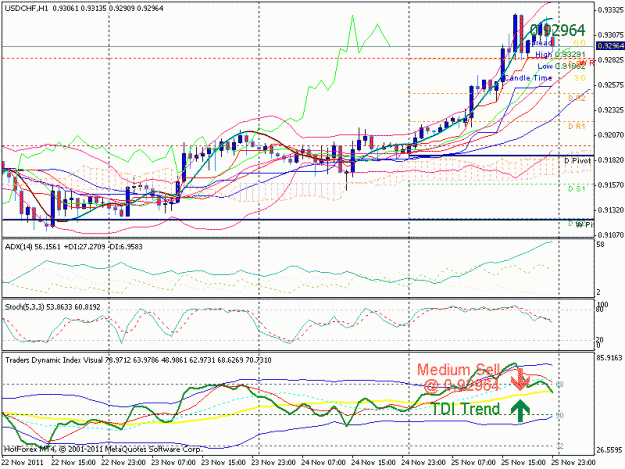
Task: Click the large green 0.92964 price label
Action: [558, 30]
